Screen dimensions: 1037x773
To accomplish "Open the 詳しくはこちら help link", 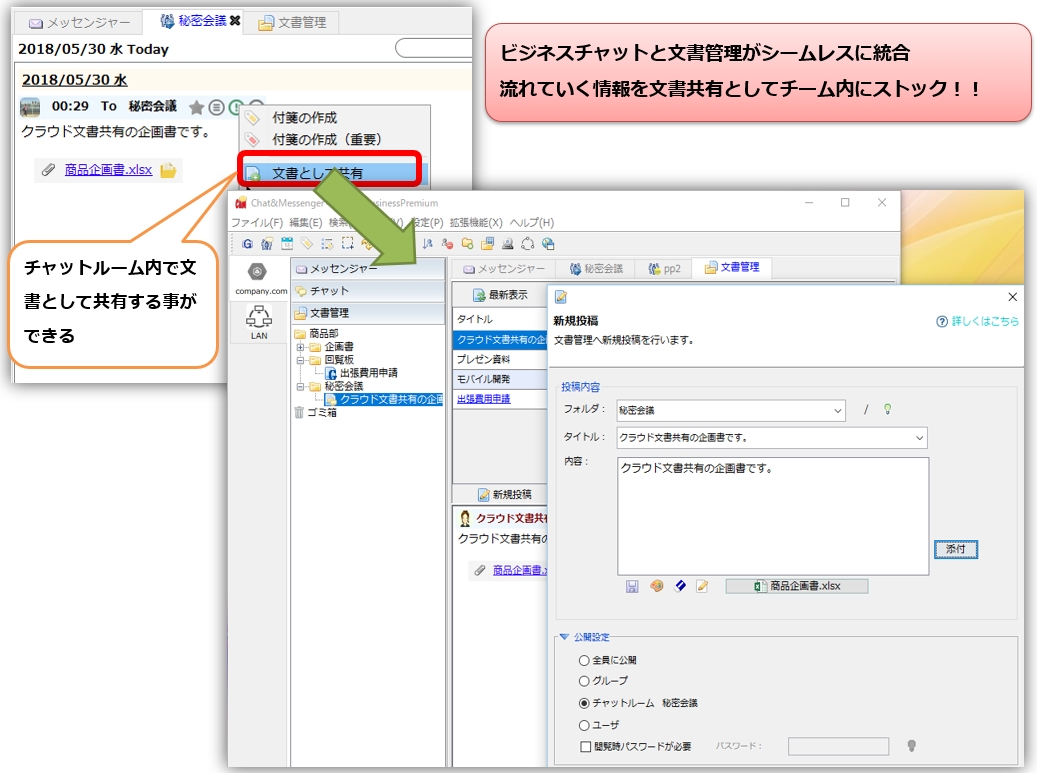I will point(977,322).
